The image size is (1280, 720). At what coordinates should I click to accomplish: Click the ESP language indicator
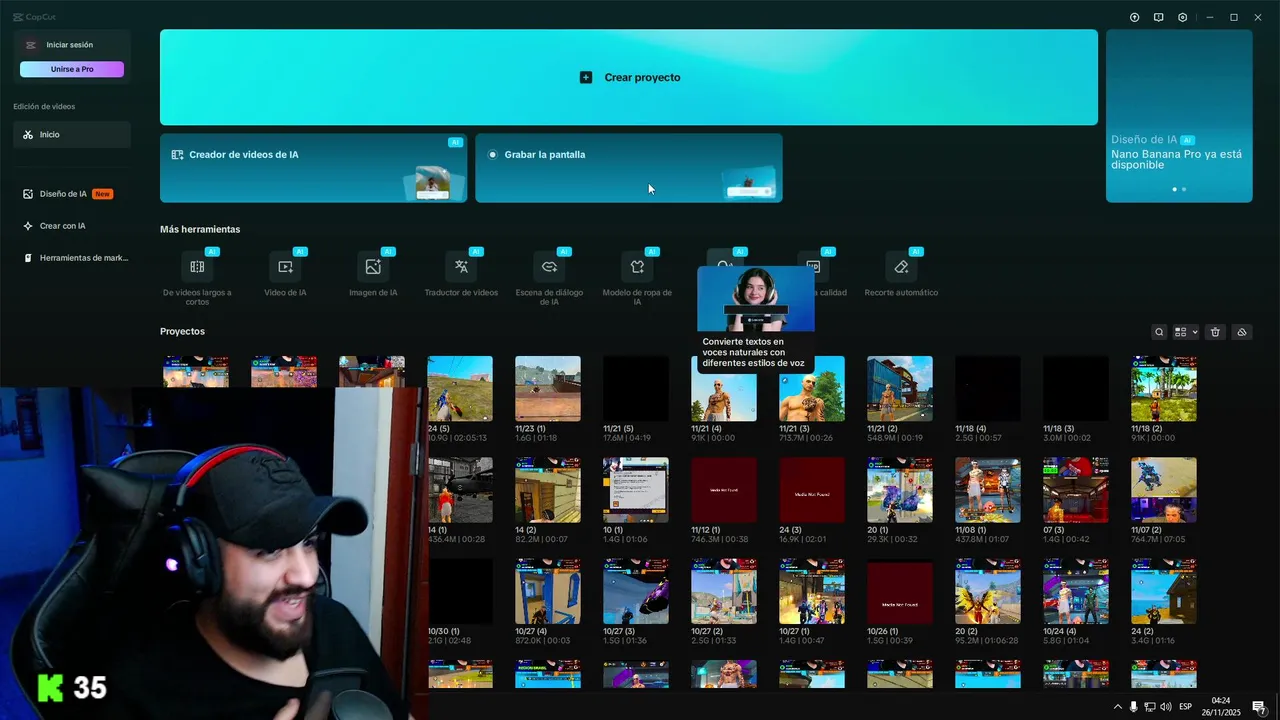pyautogui.click(x=1186, y=707)
